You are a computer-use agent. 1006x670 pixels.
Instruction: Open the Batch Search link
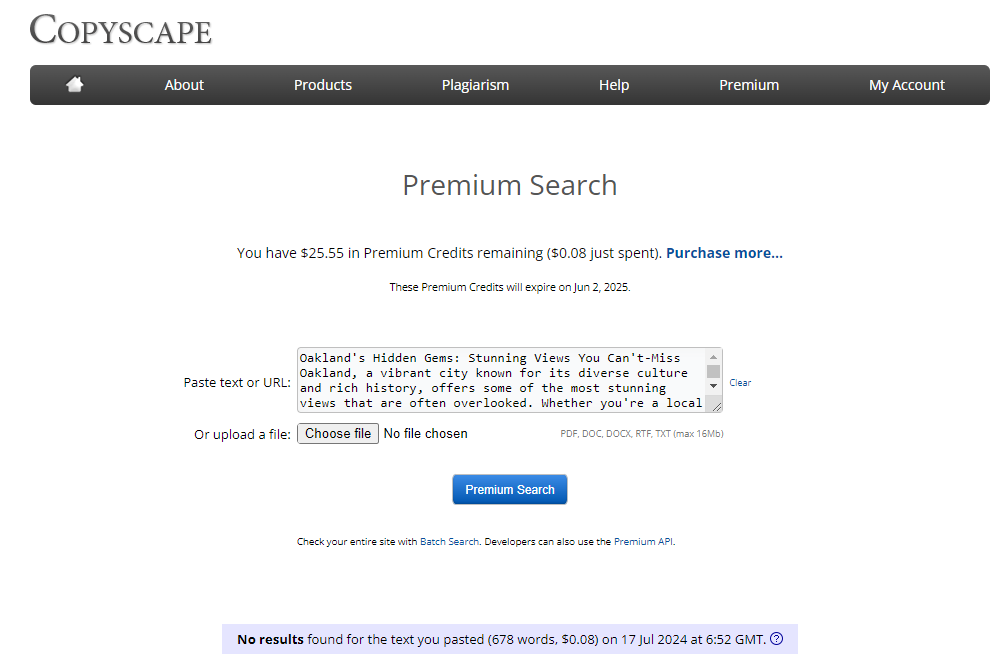[449, 542]
